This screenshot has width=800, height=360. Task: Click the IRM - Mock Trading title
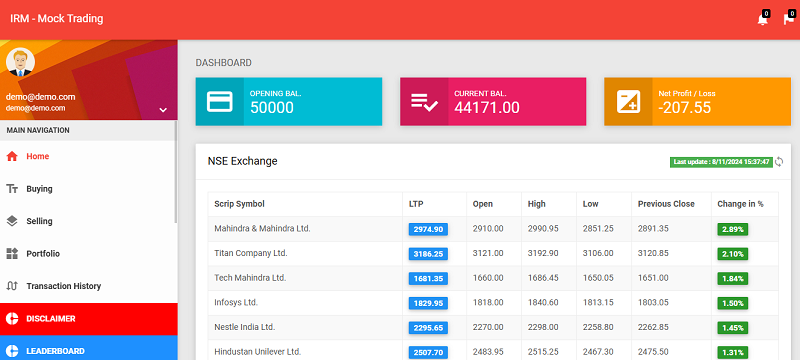[57, 19]
